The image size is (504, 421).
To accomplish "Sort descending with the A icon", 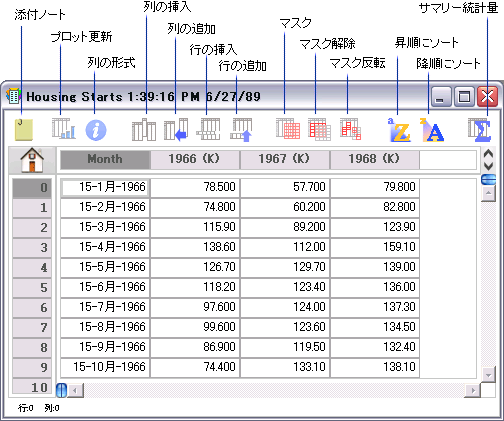I will (432, 130).
